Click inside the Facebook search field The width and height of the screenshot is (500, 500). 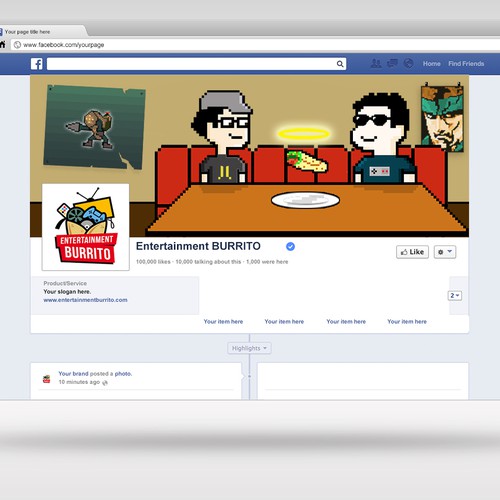coord(192,64)
